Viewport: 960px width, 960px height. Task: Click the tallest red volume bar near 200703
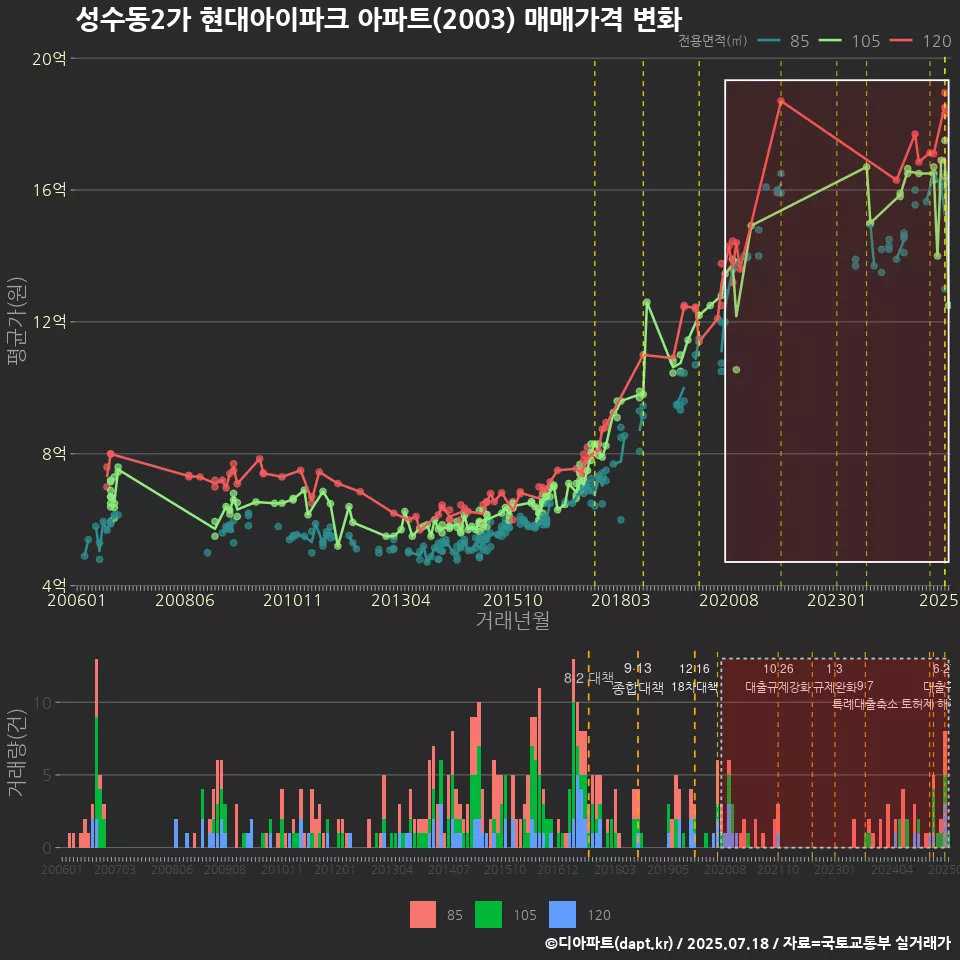tap(97, 688)
